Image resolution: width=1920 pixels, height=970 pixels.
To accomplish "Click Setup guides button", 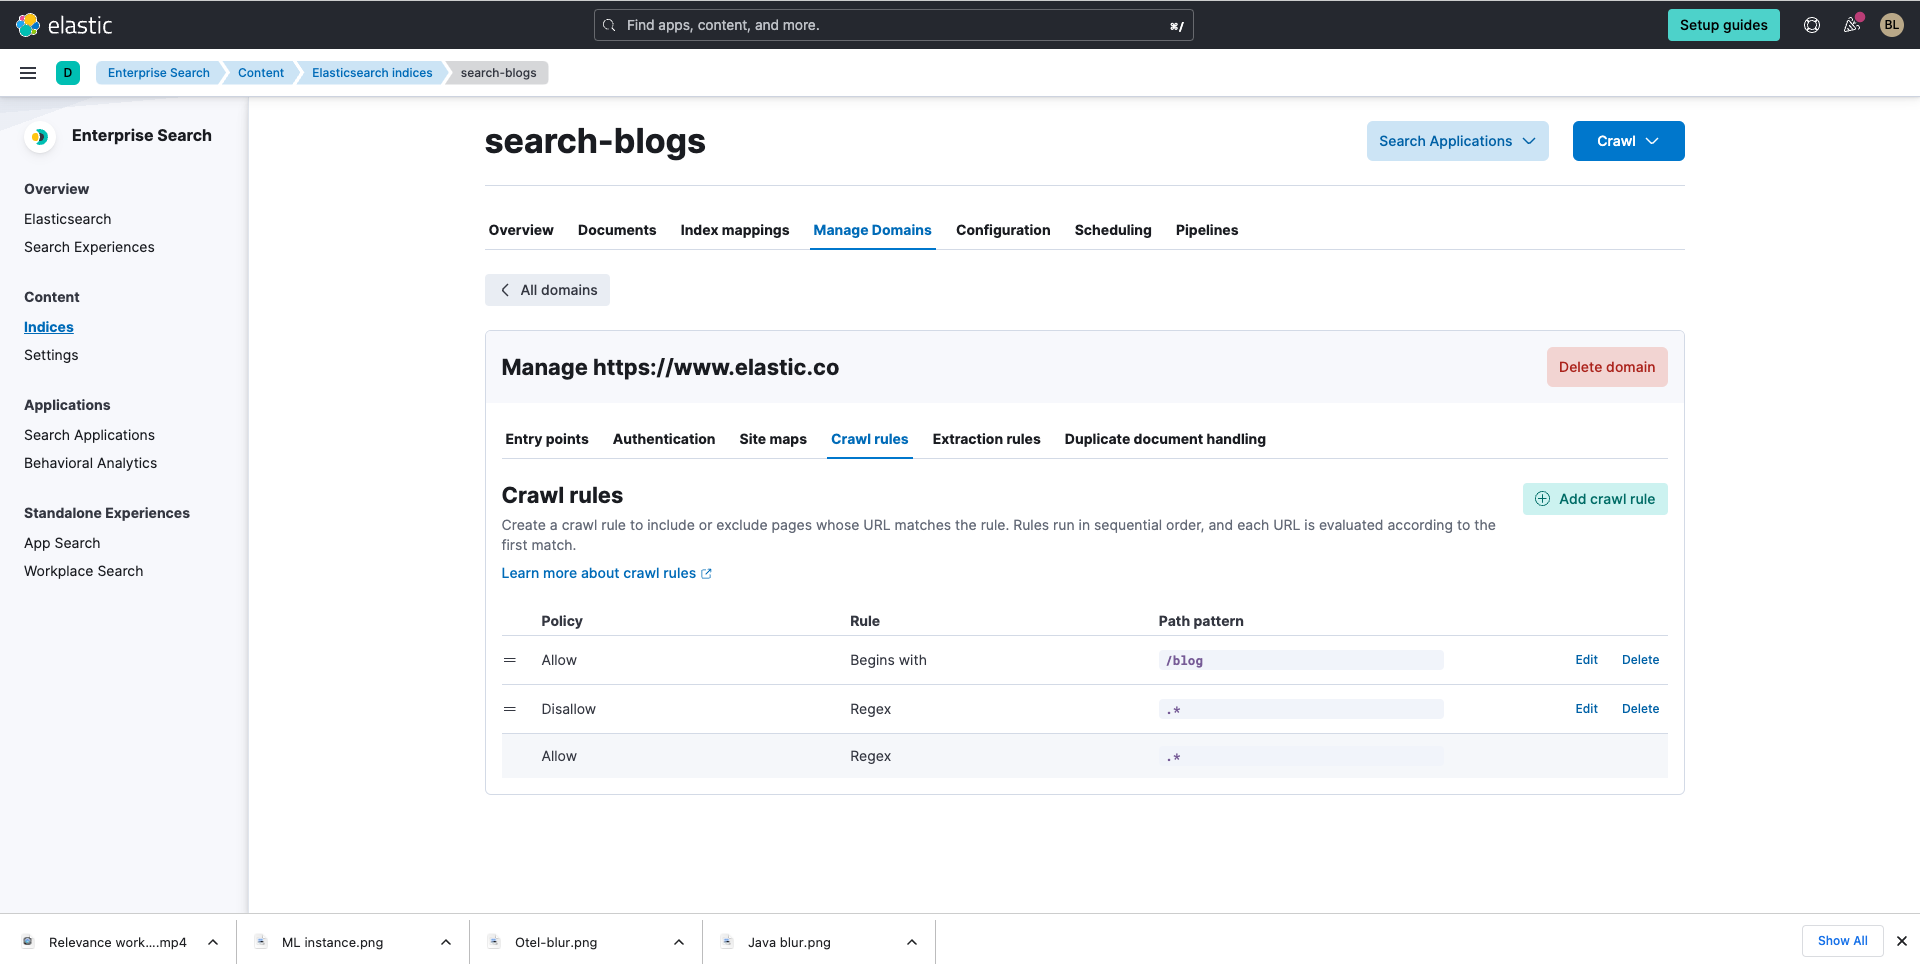I will [x=1724, y=25].
